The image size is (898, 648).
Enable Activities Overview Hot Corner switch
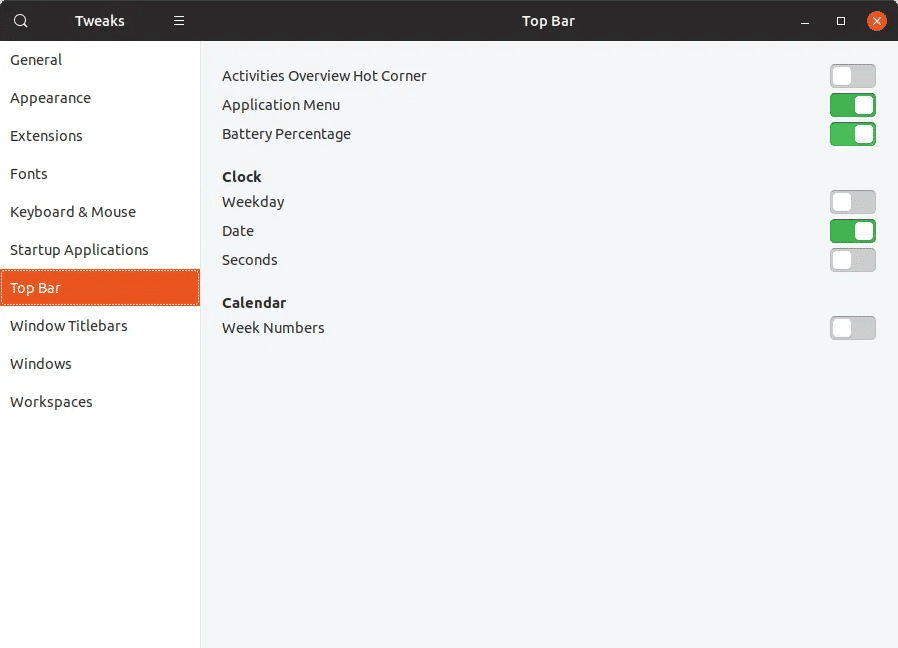click(x=852, y=76)
